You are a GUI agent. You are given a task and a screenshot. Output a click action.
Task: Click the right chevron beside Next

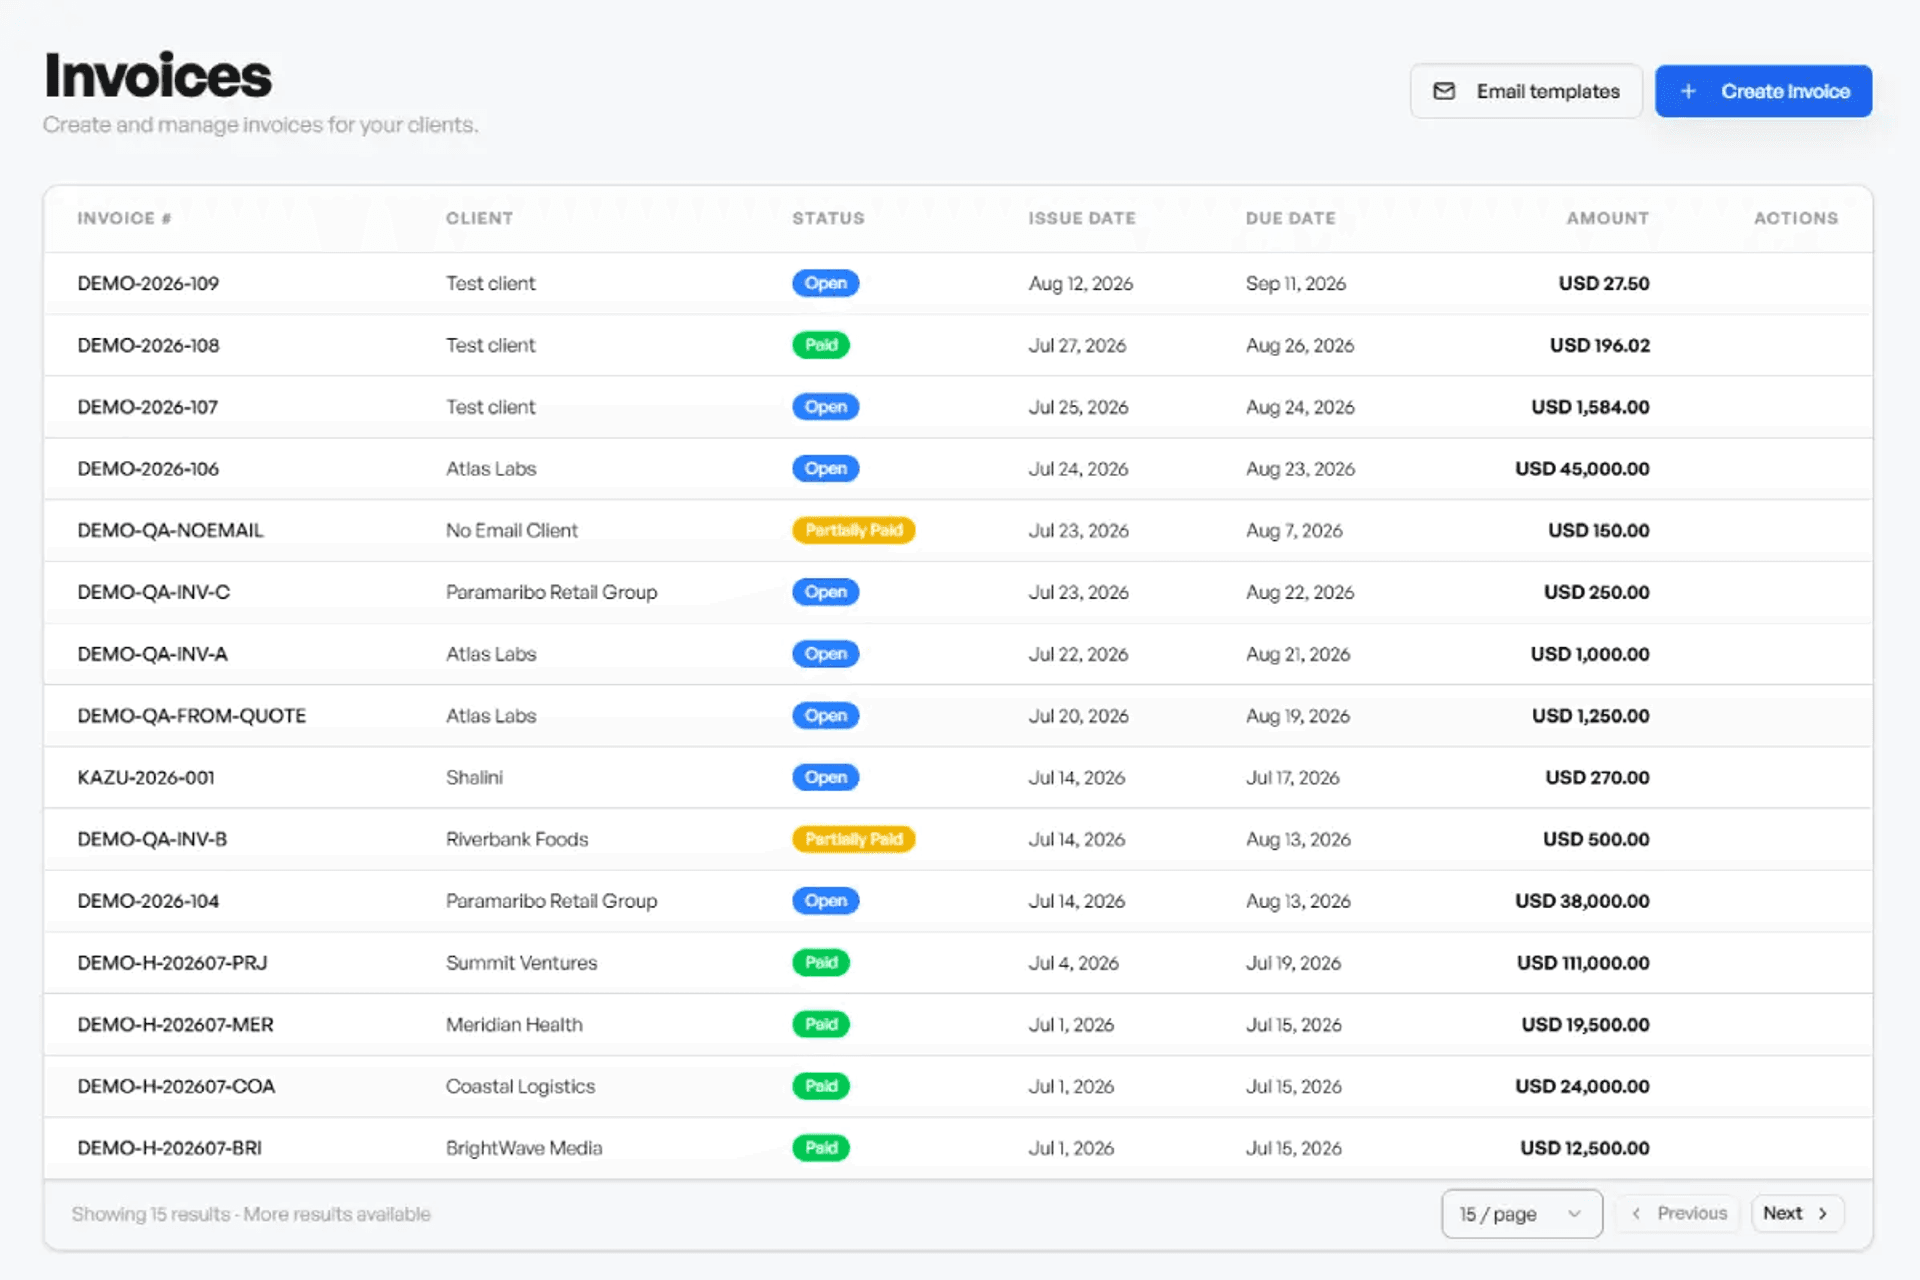pos(1823,1213)
